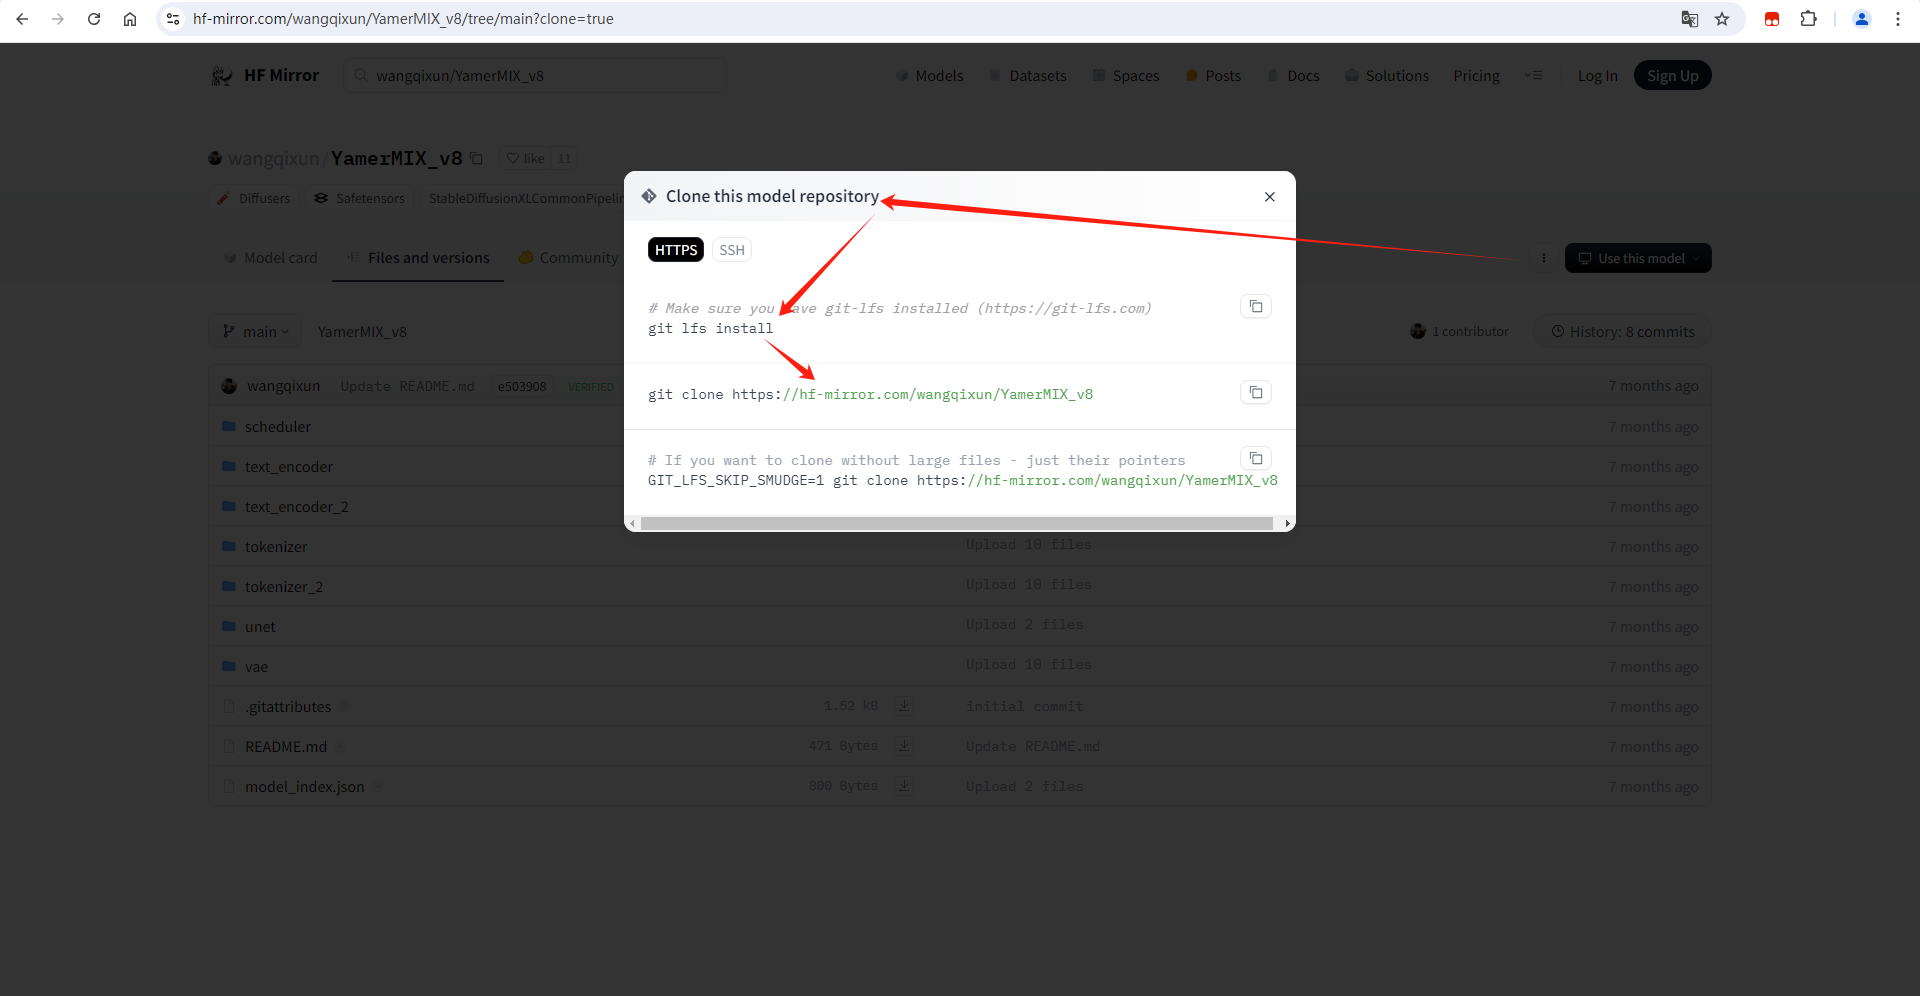Viewport: 1920px width, 996px height.
Task: Open the Solutions menu
Action: [1387, 76]
